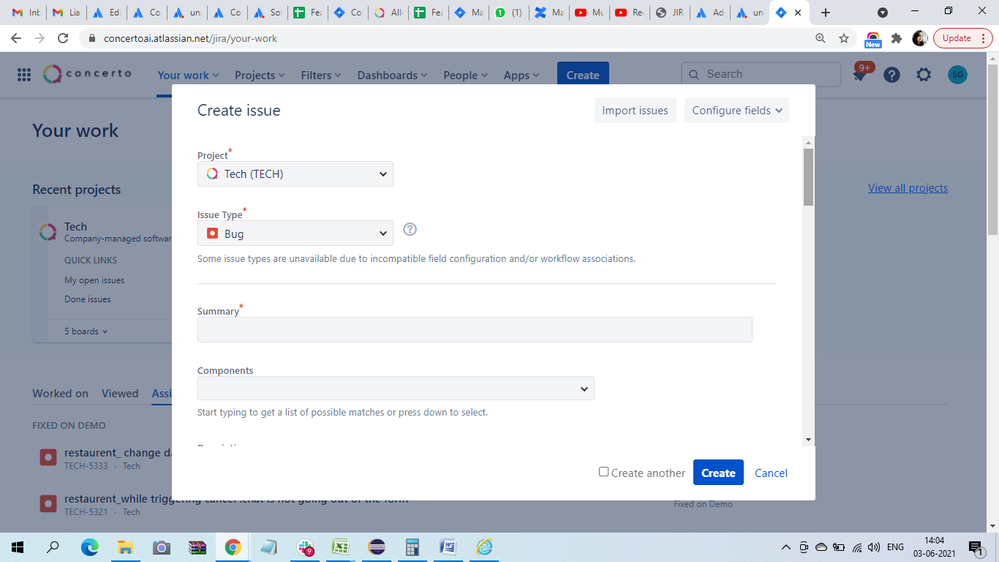Viewport: 999px width, 562px height.
Task: Open the Chrome extensions puzzle icon
Action: click(x=896, y=38)
